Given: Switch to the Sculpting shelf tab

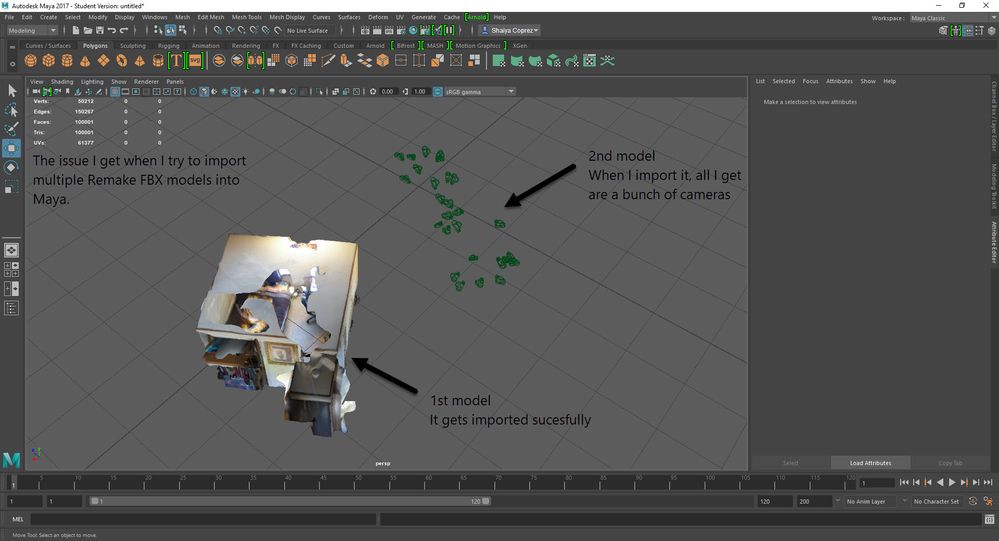Looking at the screenshot, I should pos(133,46).
